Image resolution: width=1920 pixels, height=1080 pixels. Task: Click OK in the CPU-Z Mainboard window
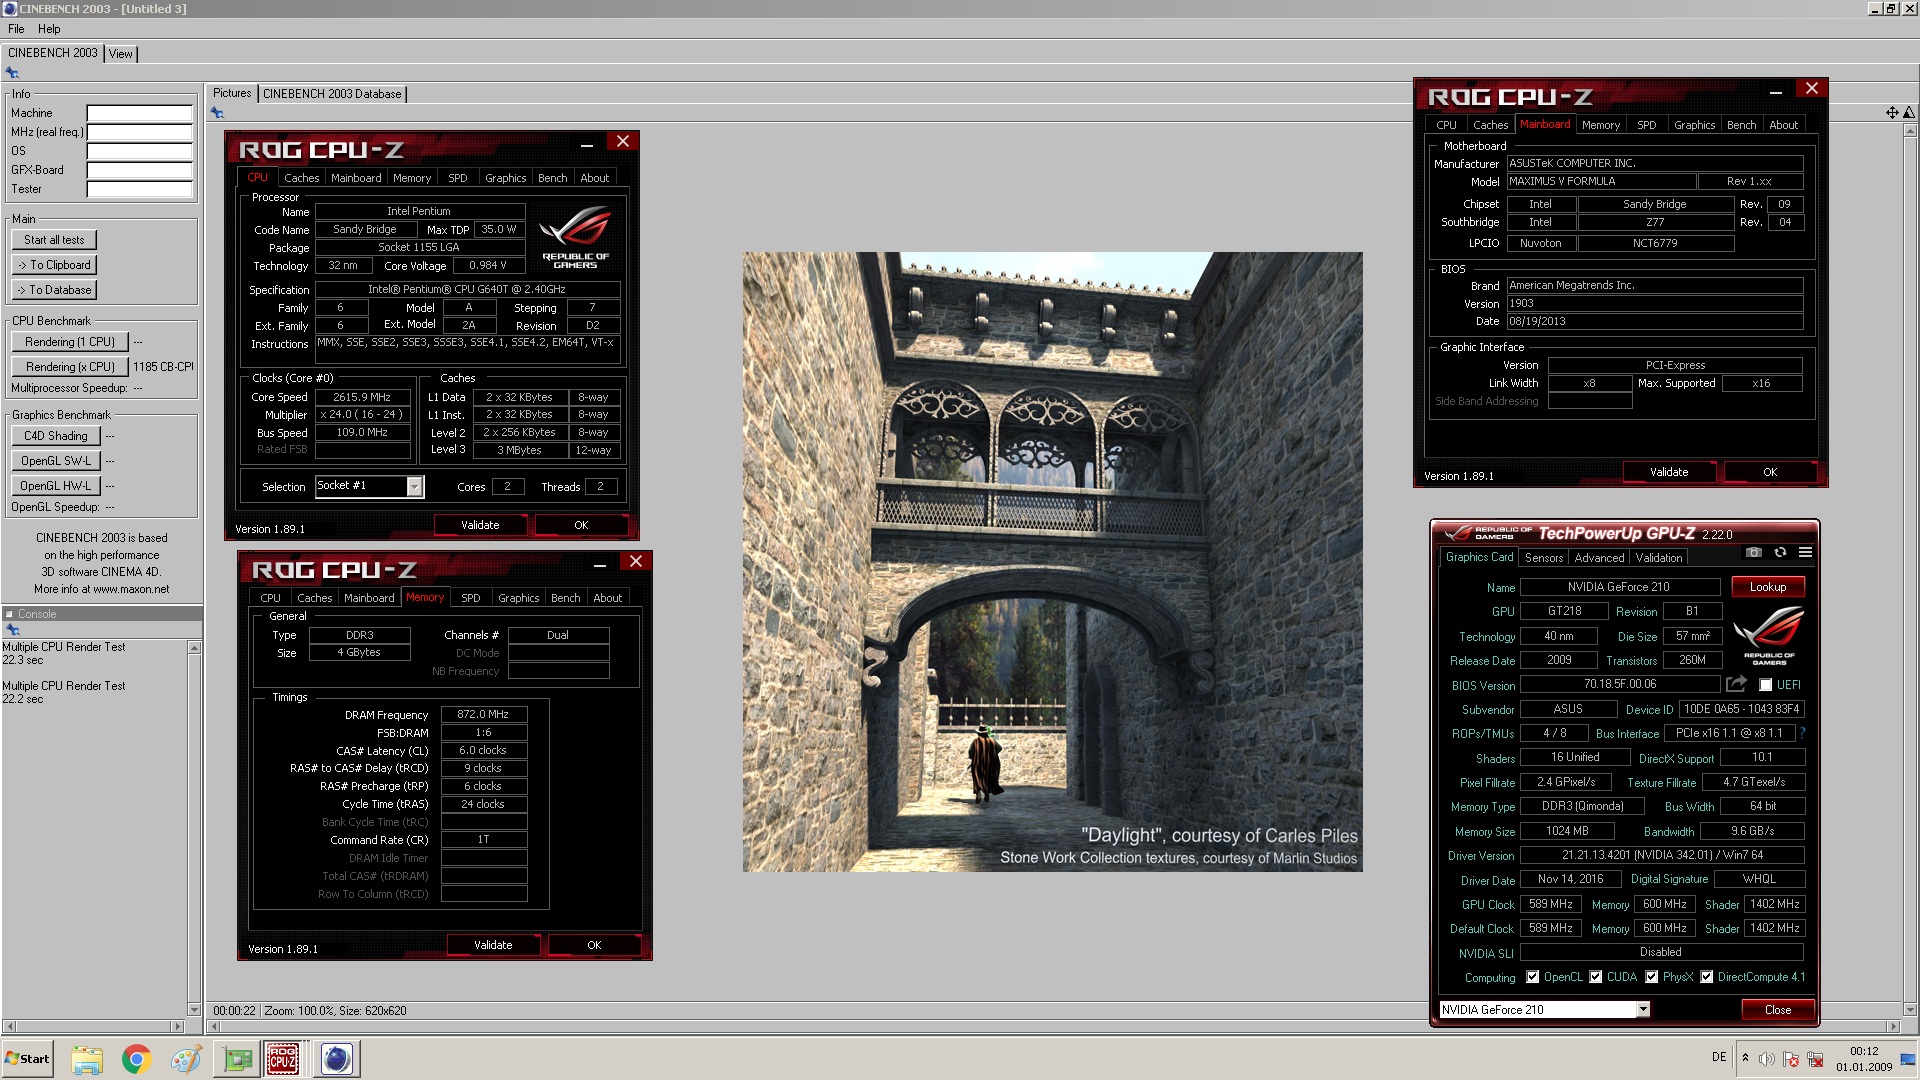tap(1770, 472)
